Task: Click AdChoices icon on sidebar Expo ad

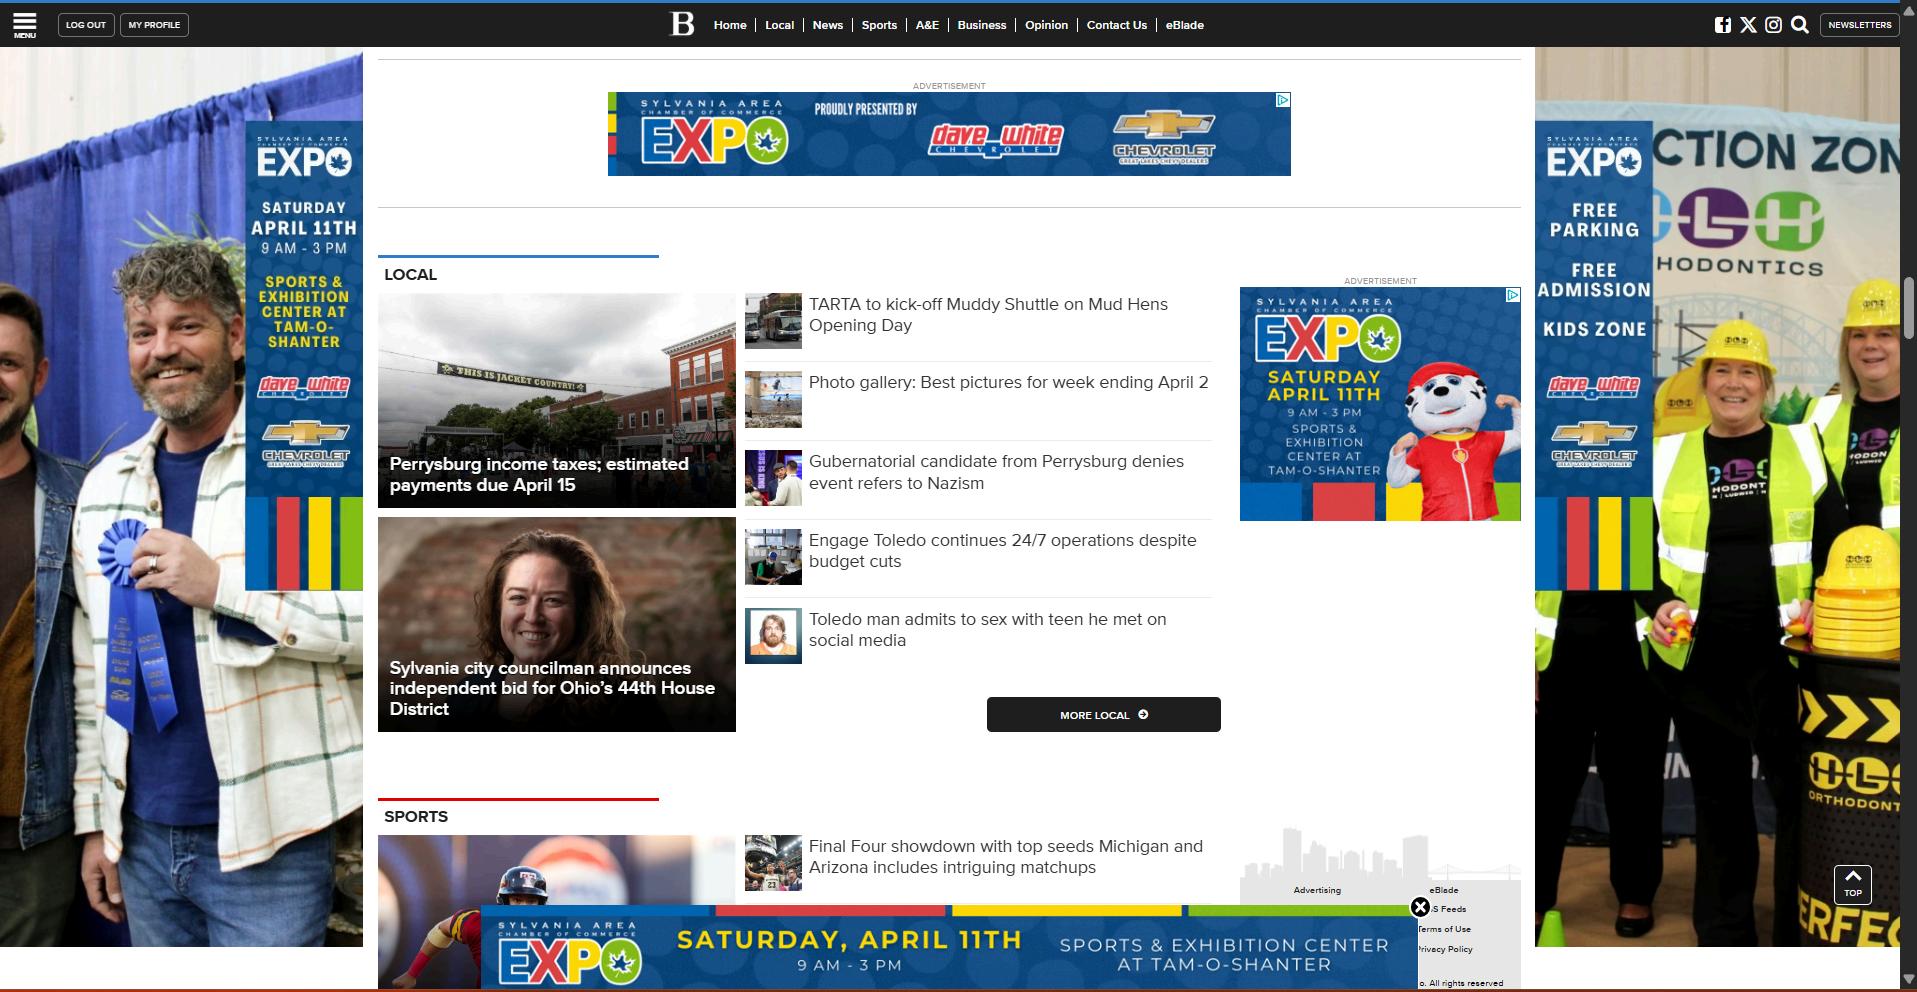Action: 1513,295
